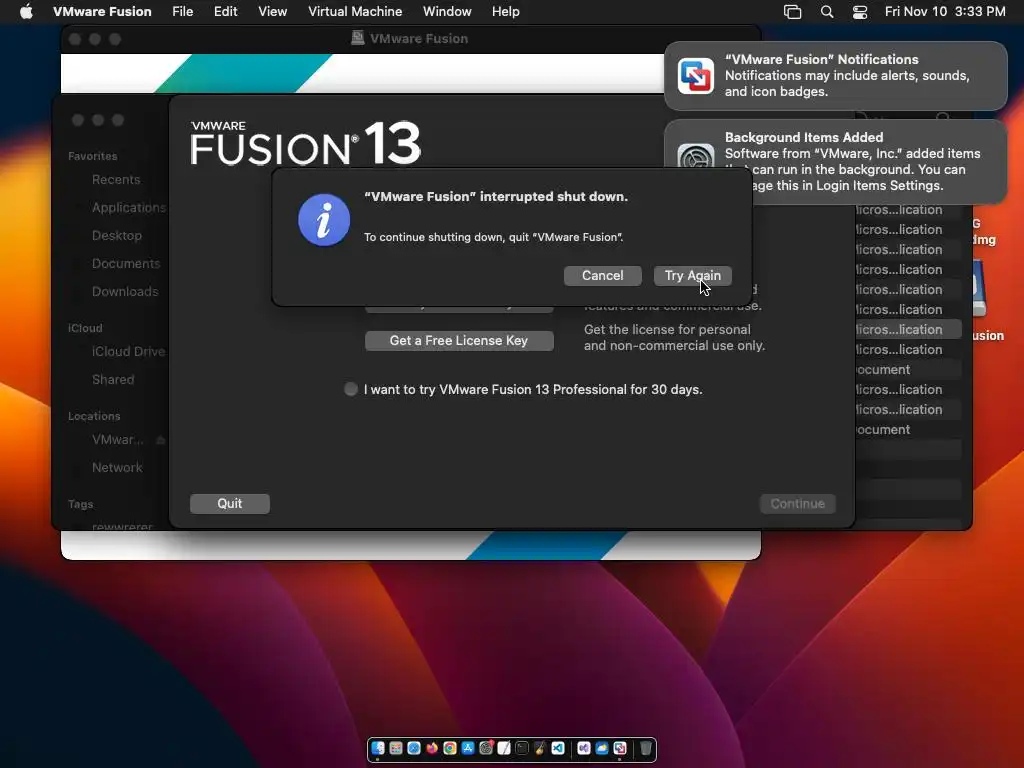Open the Window menu
This screenshot has height=768, width=1024.
click(x=447, y=11)
